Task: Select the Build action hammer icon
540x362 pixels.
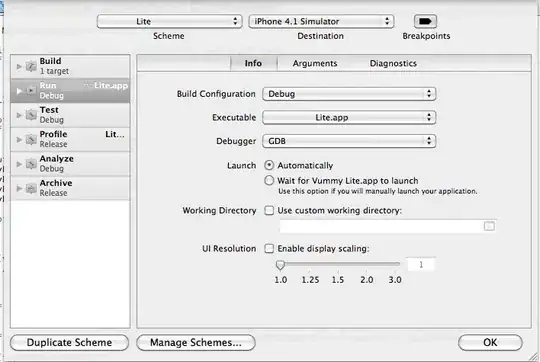Action: (31, 66)
